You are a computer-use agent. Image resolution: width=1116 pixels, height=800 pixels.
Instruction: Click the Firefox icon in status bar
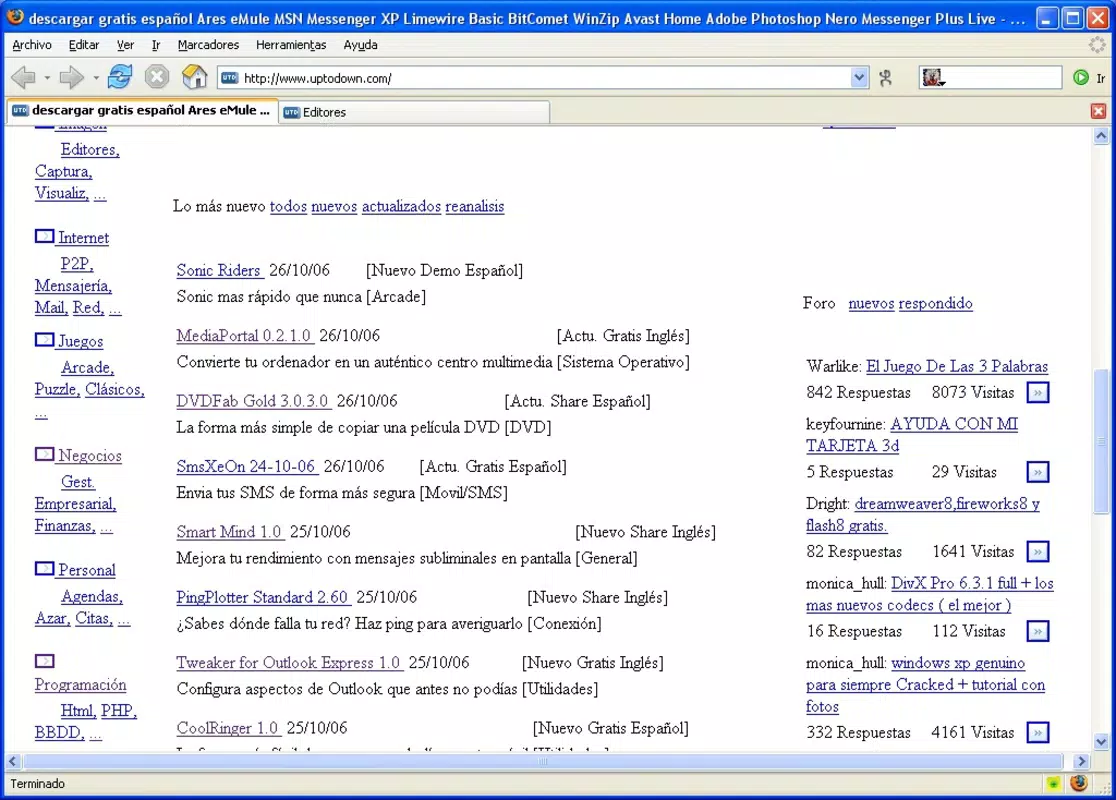coord(1079,783)
